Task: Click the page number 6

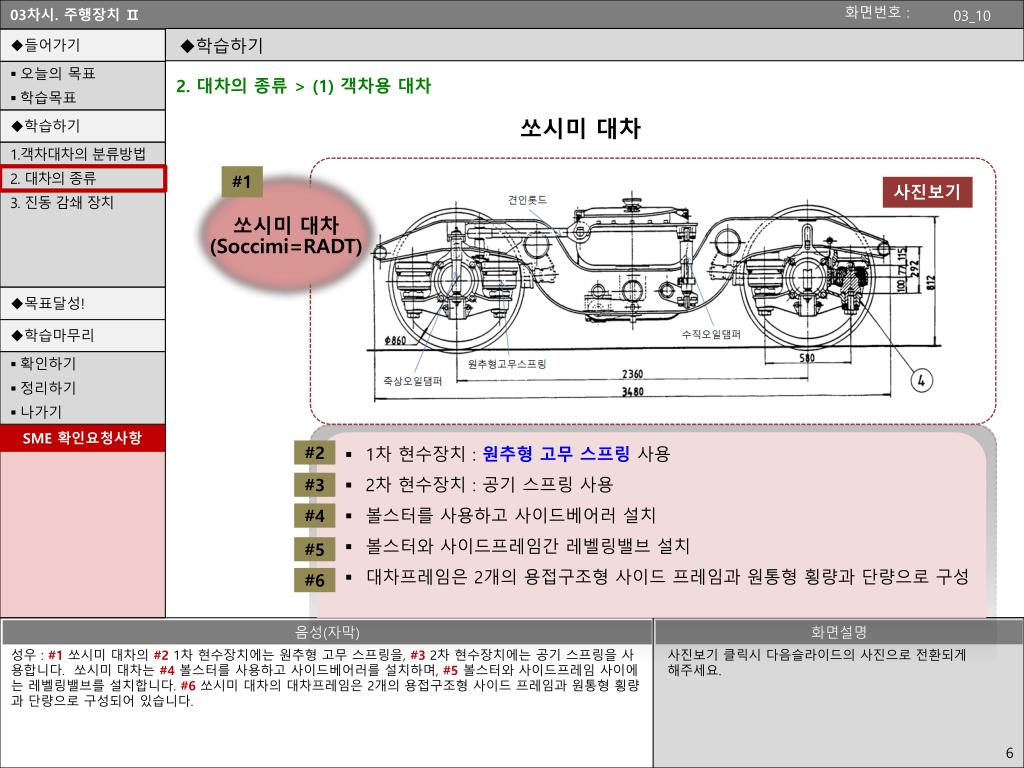Action: point(1010,752)
